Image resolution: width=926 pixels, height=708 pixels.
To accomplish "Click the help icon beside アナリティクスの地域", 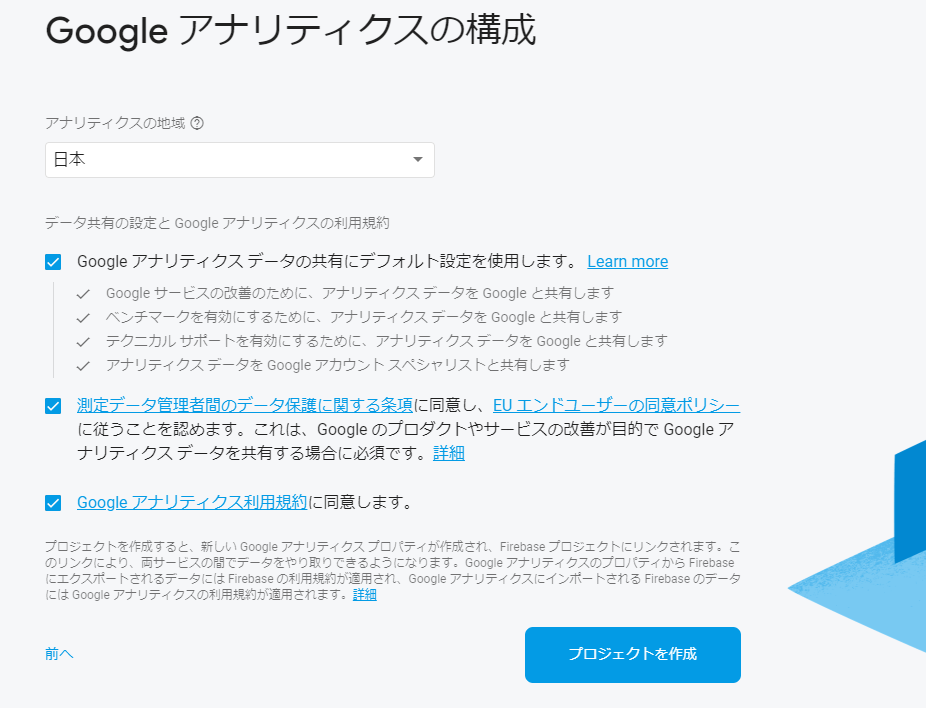I will pyautogui.click(x=198, y=123).
